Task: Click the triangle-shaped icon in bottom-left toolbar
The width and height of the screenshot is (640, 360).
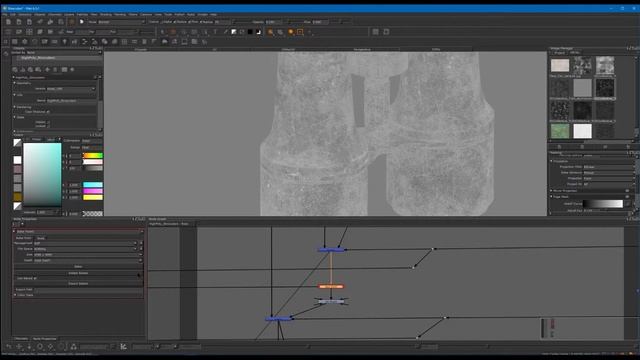Action: click(x=73, y=347)
